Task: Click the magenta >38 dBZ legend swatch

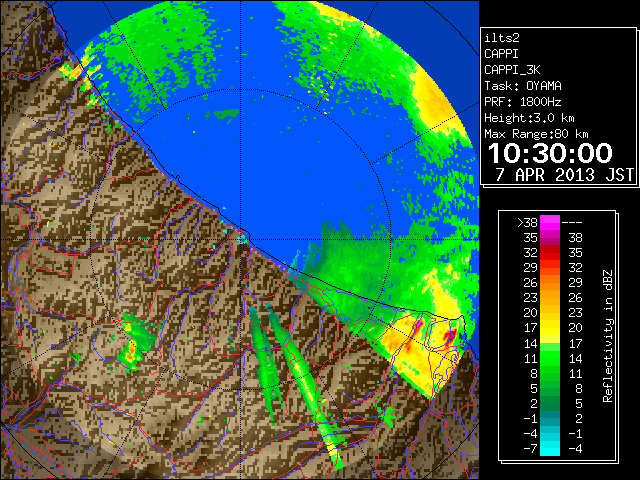Action: click(550, 222)
